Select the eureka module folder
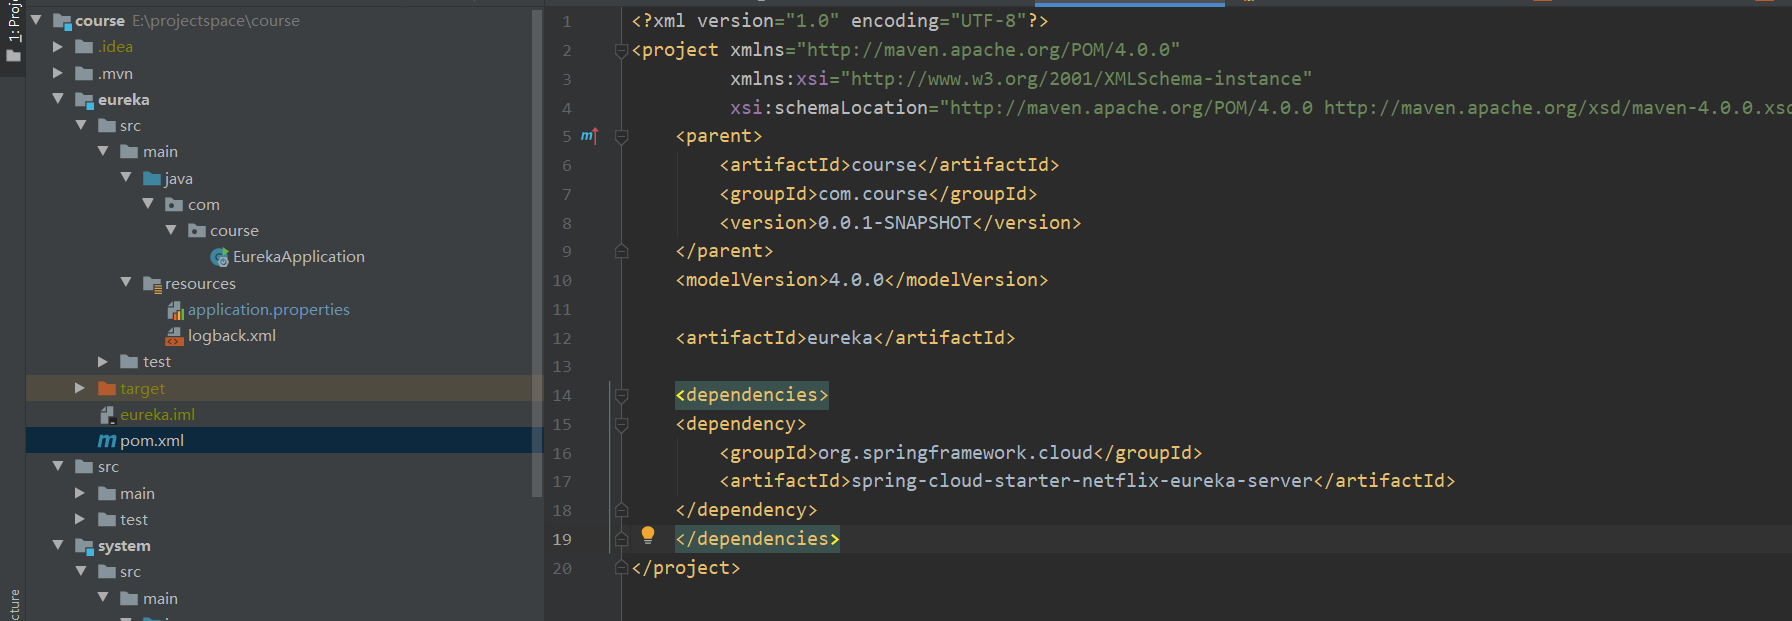 click(123, 100)
